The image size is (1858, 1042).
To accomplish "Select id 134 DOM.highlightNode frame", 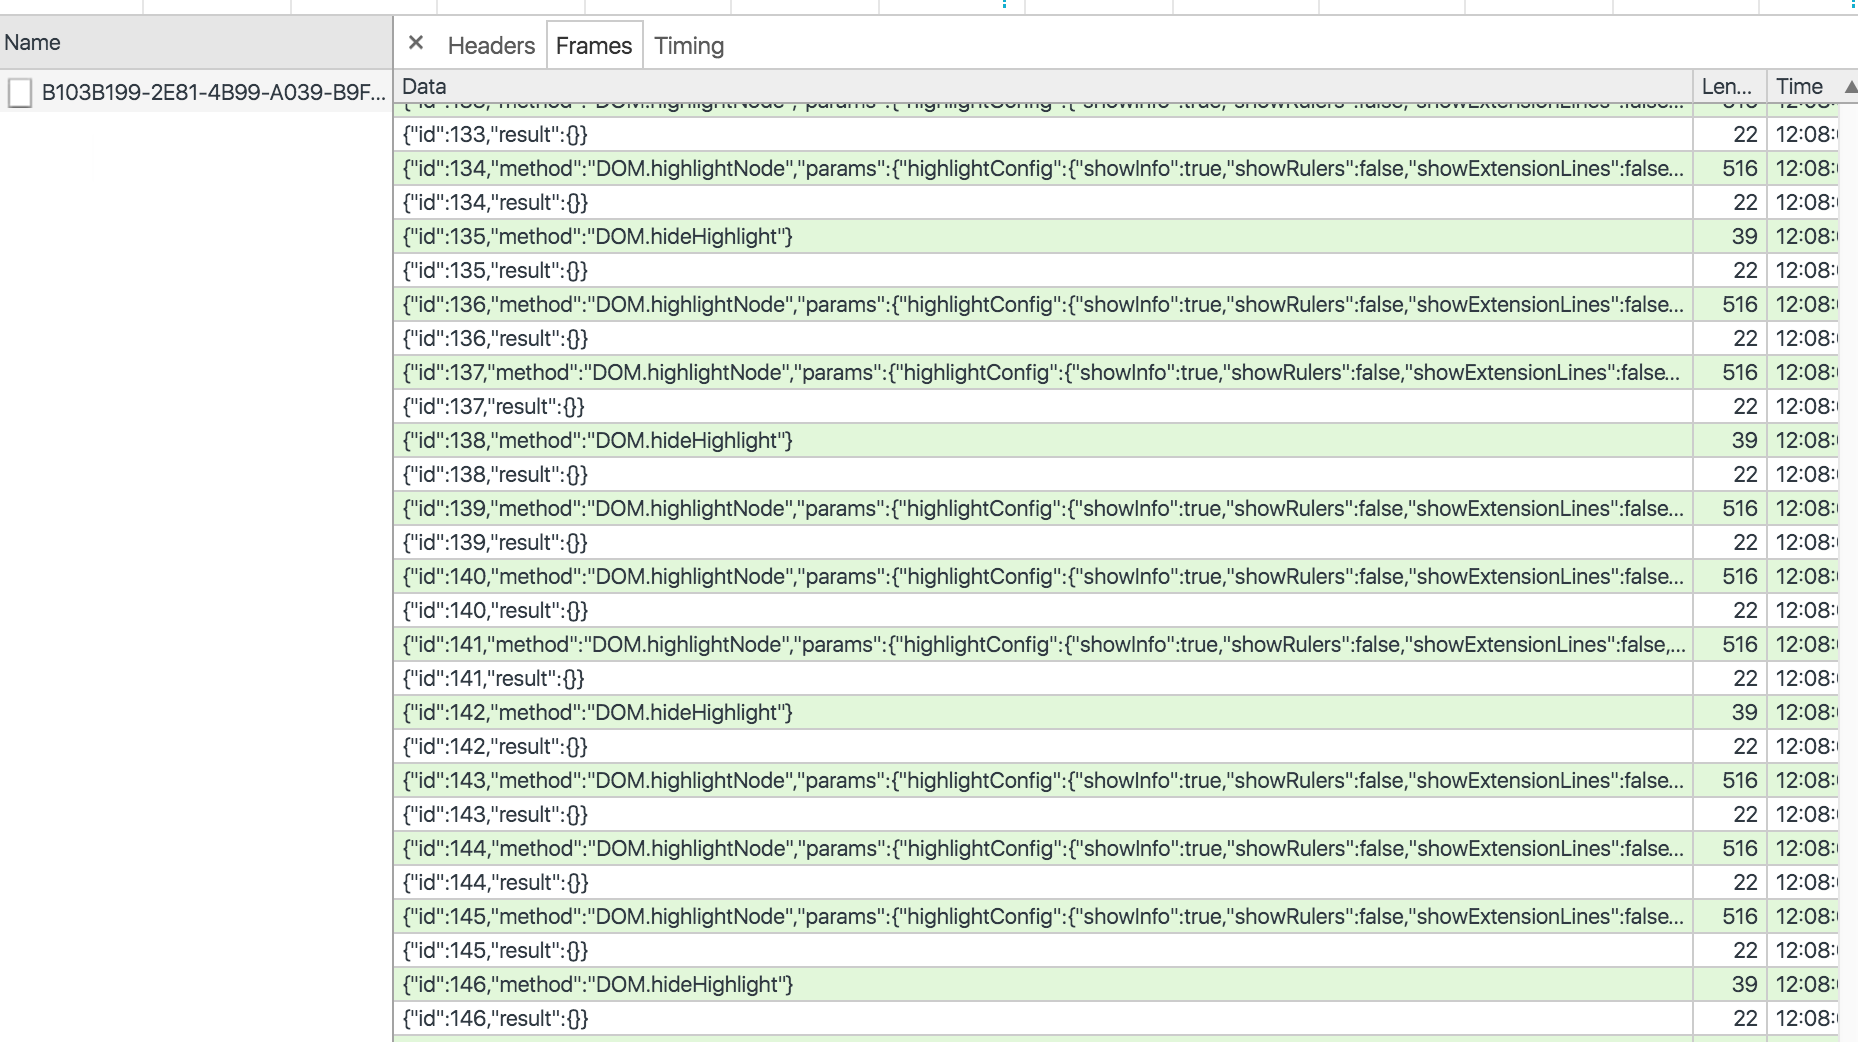I will pyautogui.click(x=1040, y=169).
